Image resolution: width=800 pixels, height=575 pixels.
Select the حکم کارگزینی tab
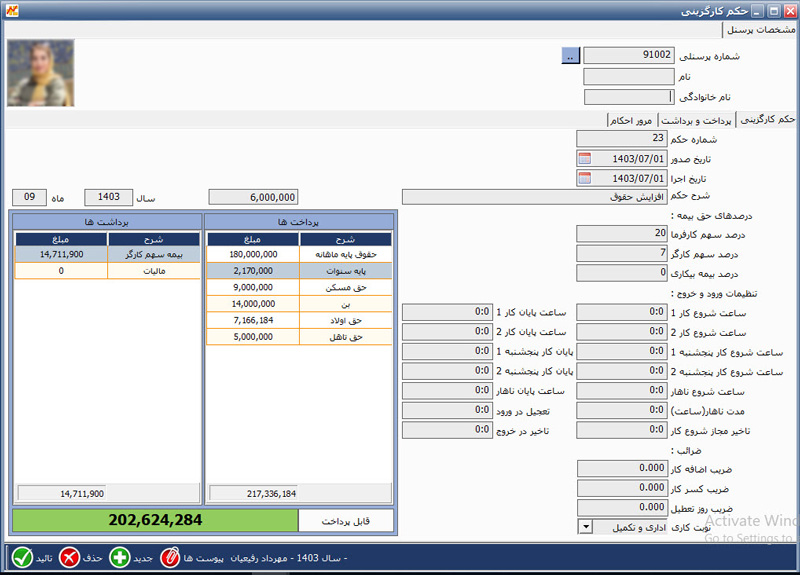[x=767, y=119]
